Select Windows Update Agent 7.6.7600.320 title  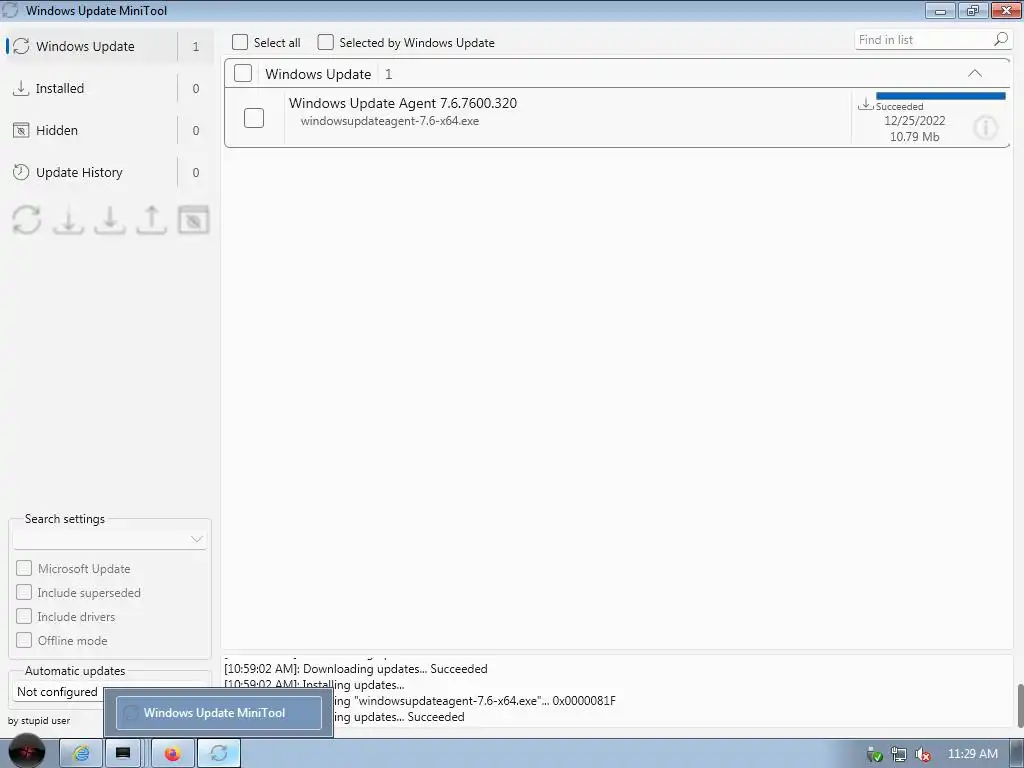(x=403, y=103)
